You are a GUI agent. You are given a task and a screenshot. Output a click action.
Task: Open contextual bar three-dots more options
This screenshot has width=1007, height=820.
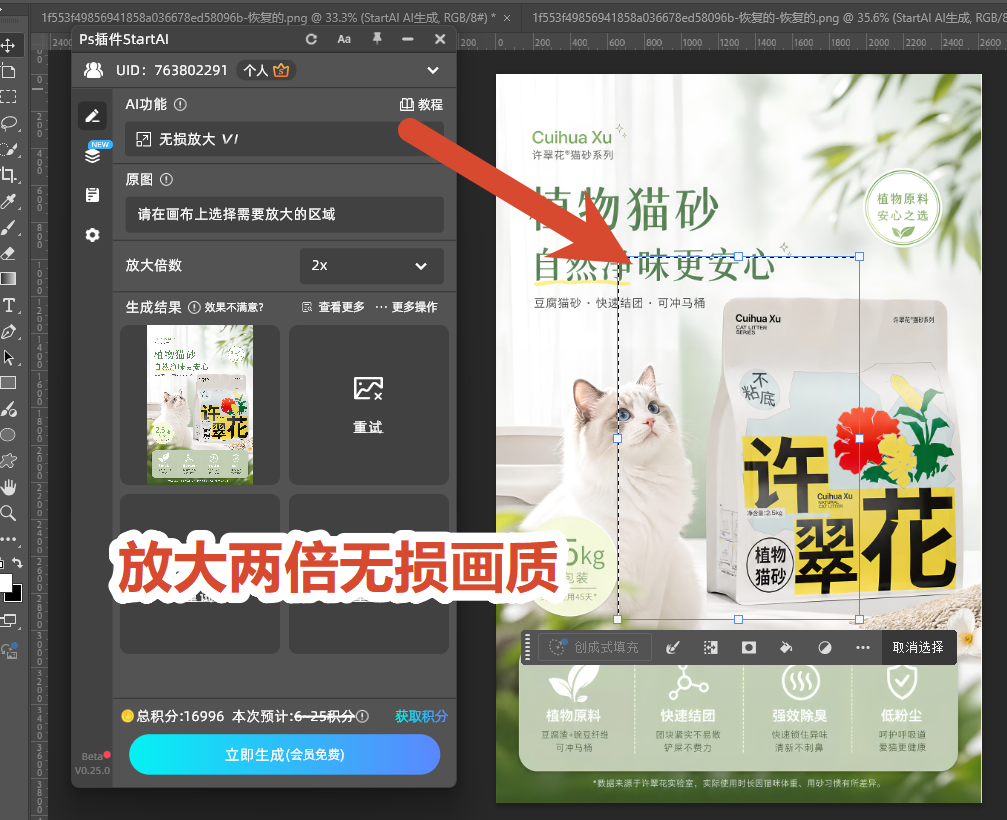863,648
